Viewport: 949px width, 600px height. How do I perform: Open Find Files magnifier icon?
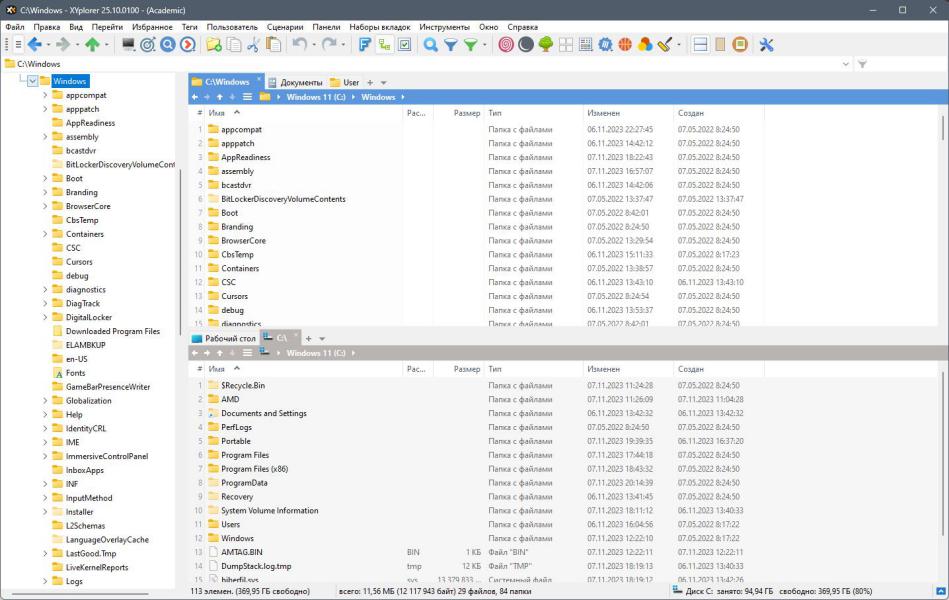(430, 44)
